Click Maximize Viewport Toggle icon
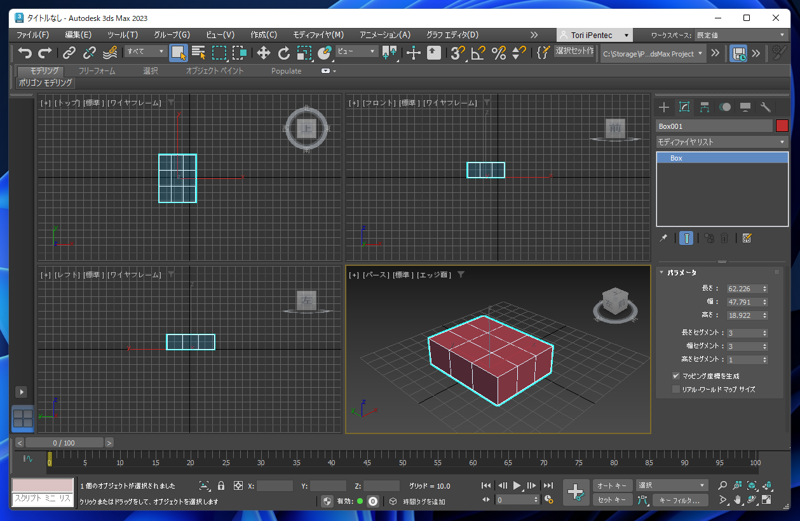 766,500
